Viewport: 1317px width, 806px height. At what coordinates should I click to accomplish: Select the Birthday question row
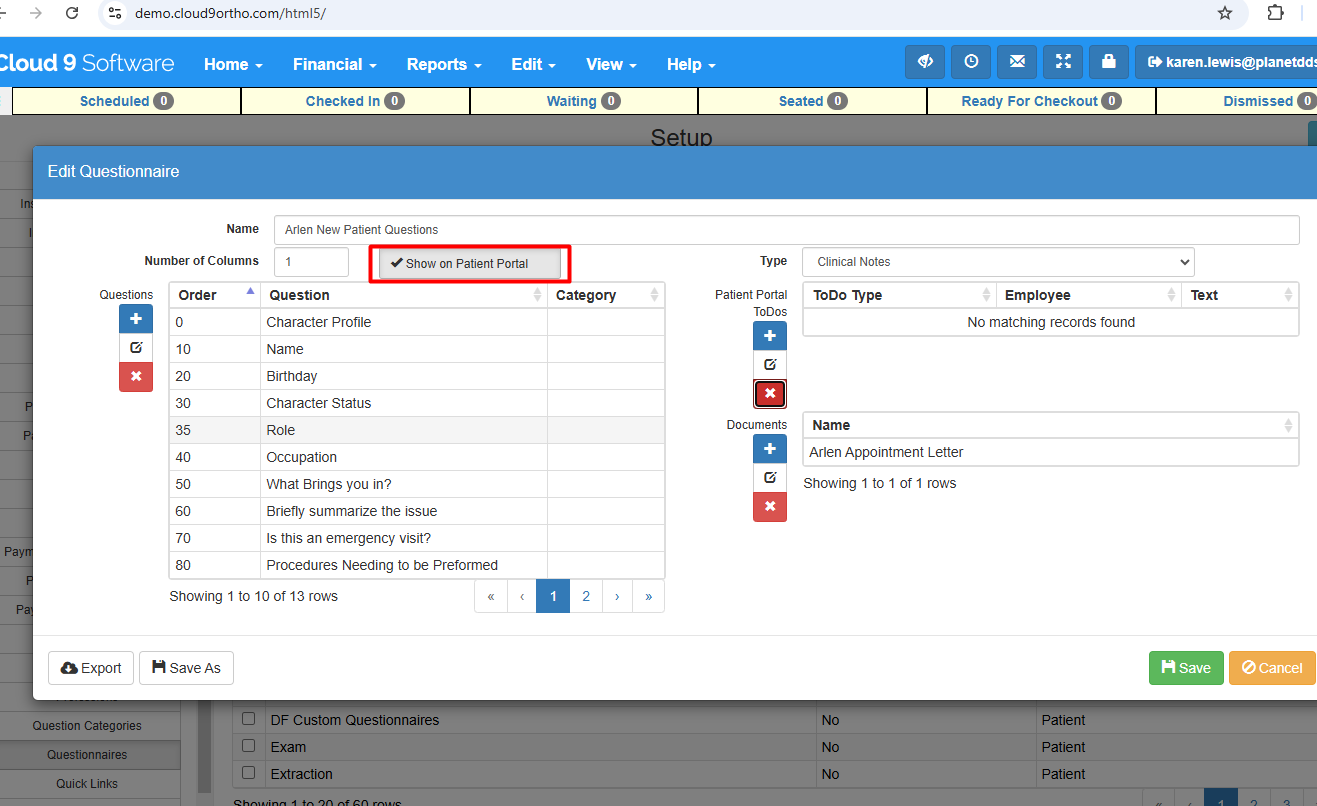point(416,376)
